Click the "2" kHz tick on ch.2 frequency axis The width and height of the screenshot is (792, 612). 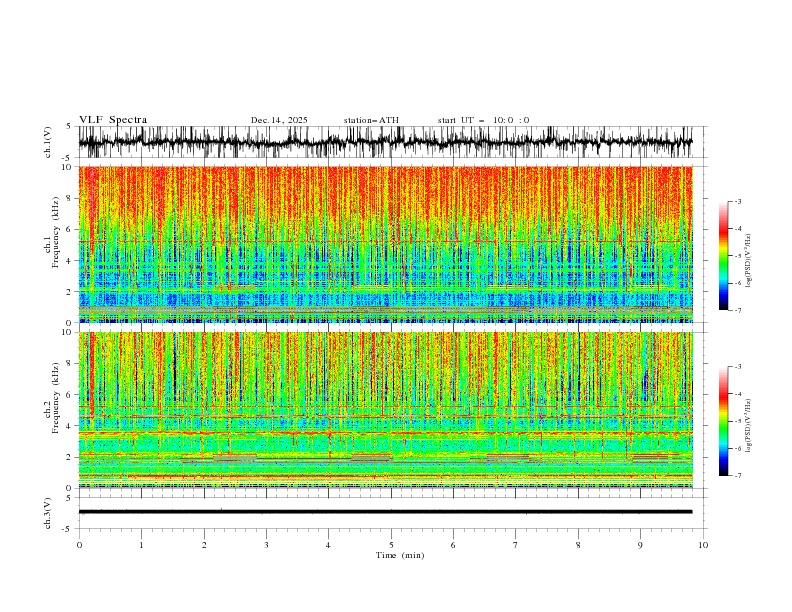tap(70, 457)
